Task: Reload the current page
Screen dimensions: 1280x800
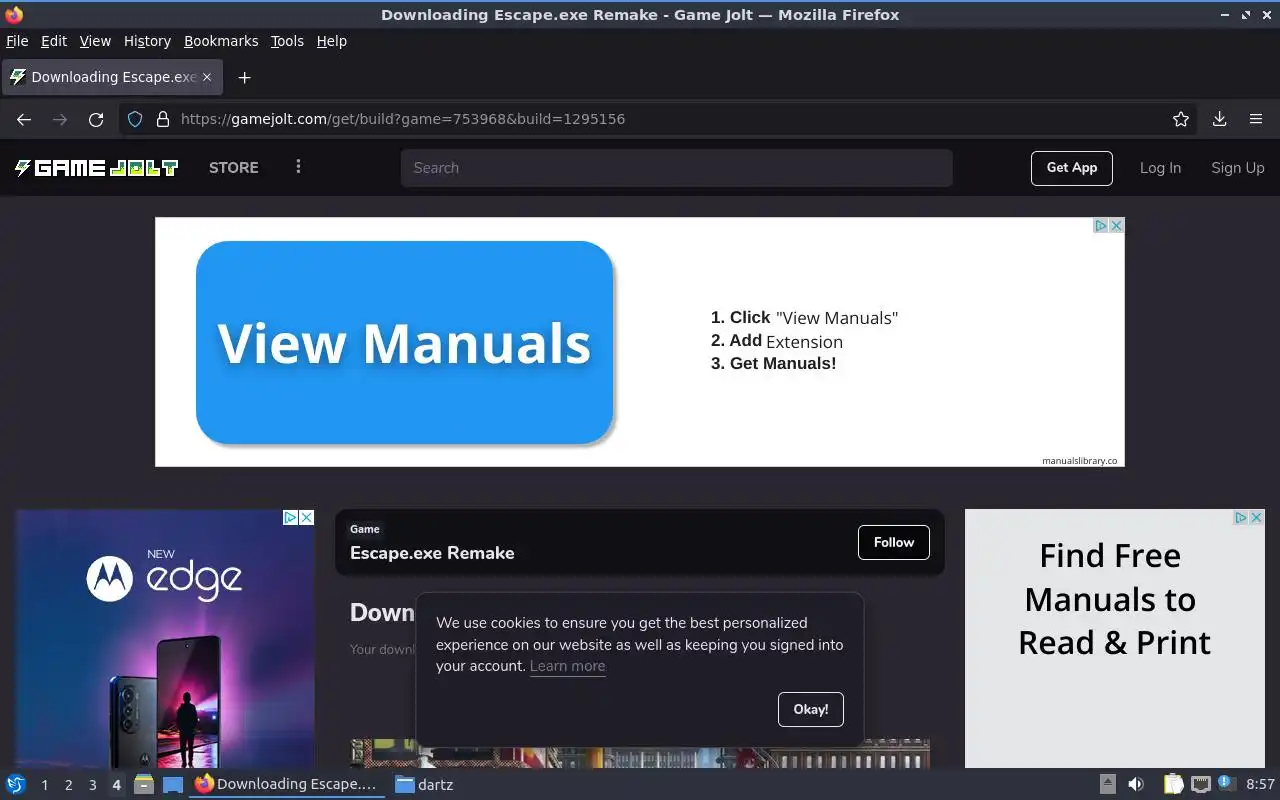Action: [x=96, y=119]
